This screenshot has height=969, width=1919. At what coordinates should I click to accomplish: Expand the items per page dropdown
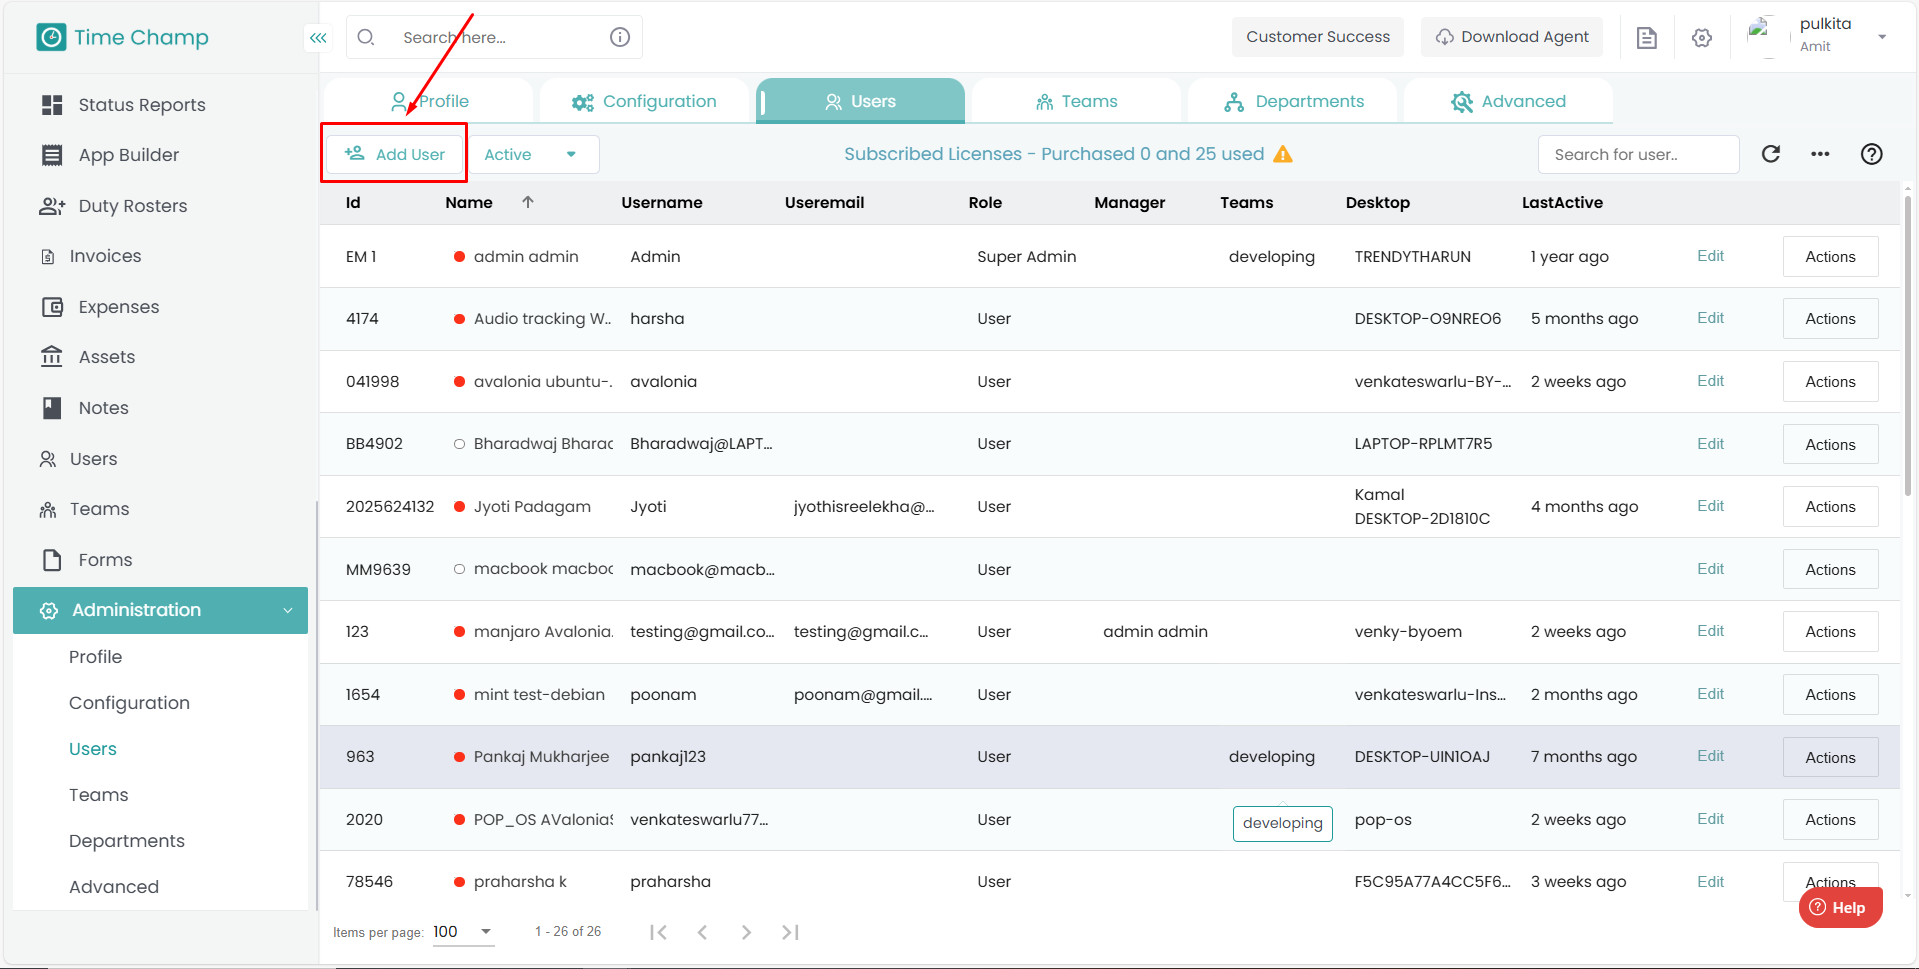(x=485, y=932)
